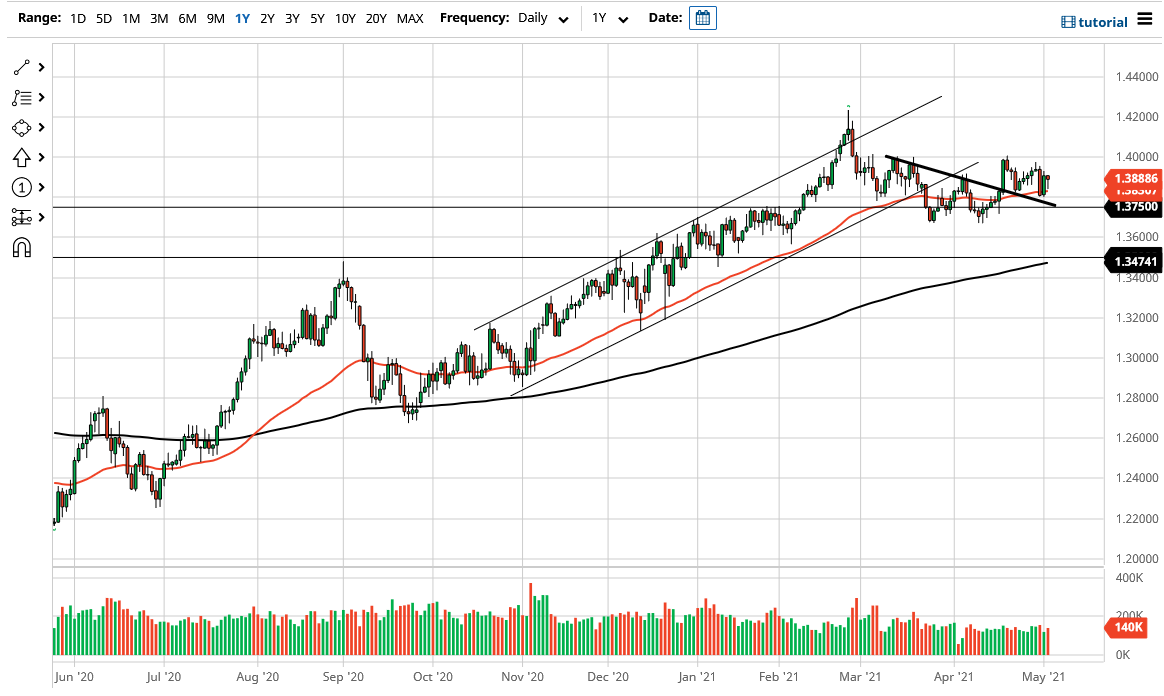Set range to 9M
This screenshot has height=696, width=1164.
pyautogui.click(x=215, y=19)
